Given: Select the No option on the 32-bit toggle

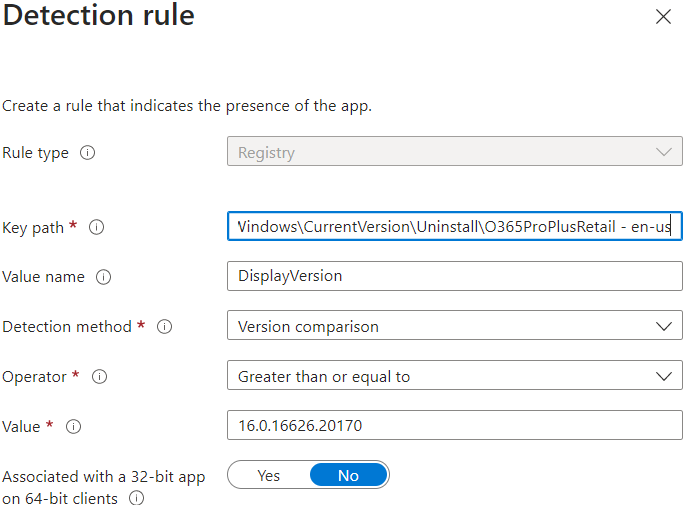Looking at the screenshot, I should 348,475.
